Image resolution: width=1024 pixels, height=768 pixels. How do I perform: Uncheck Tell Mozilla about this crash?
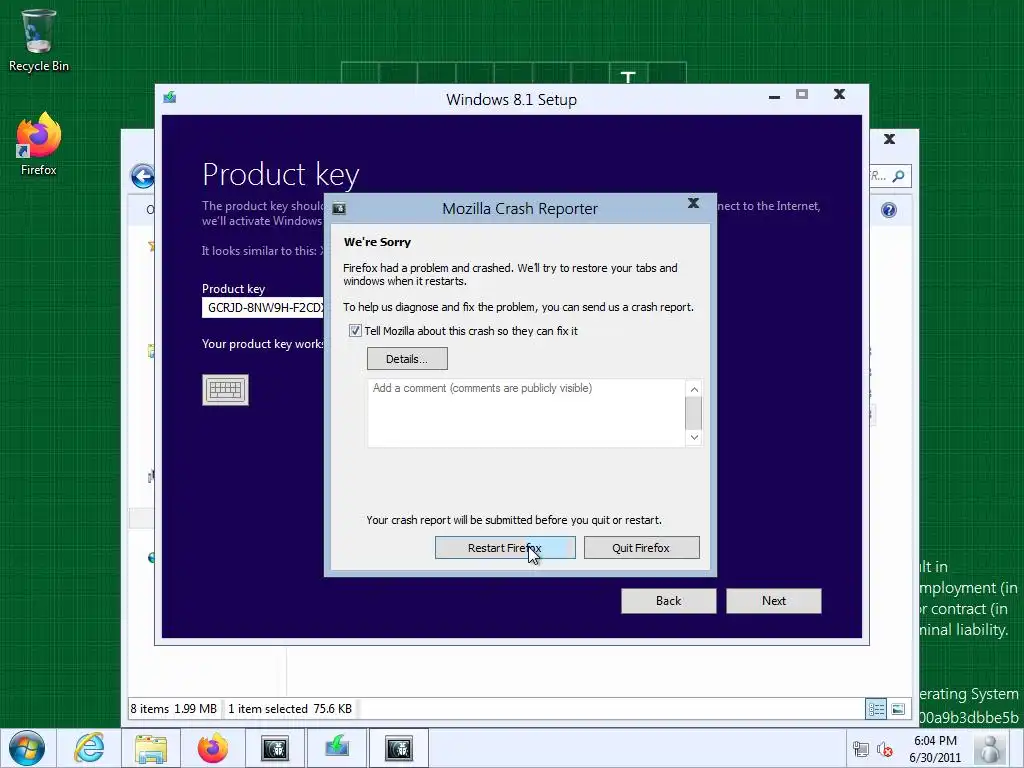click(355, 330)
